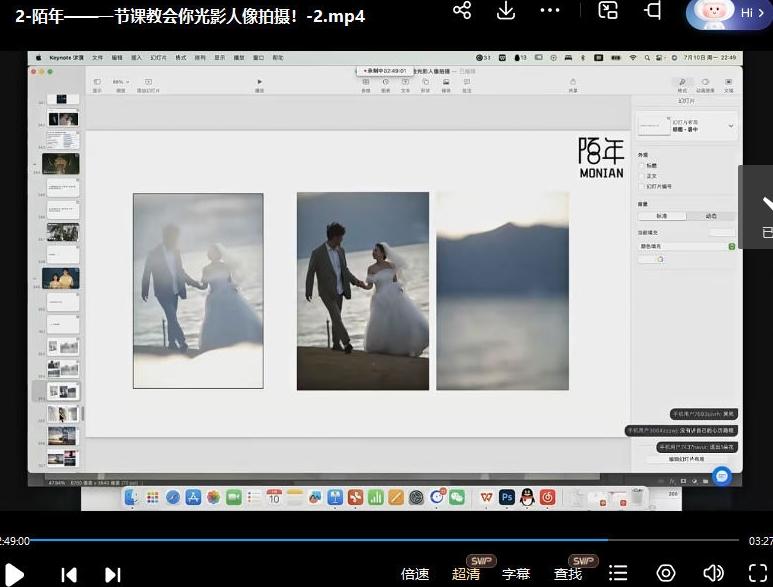Enter fullscreen mode

pyautogui.click(x=758, y=573)
